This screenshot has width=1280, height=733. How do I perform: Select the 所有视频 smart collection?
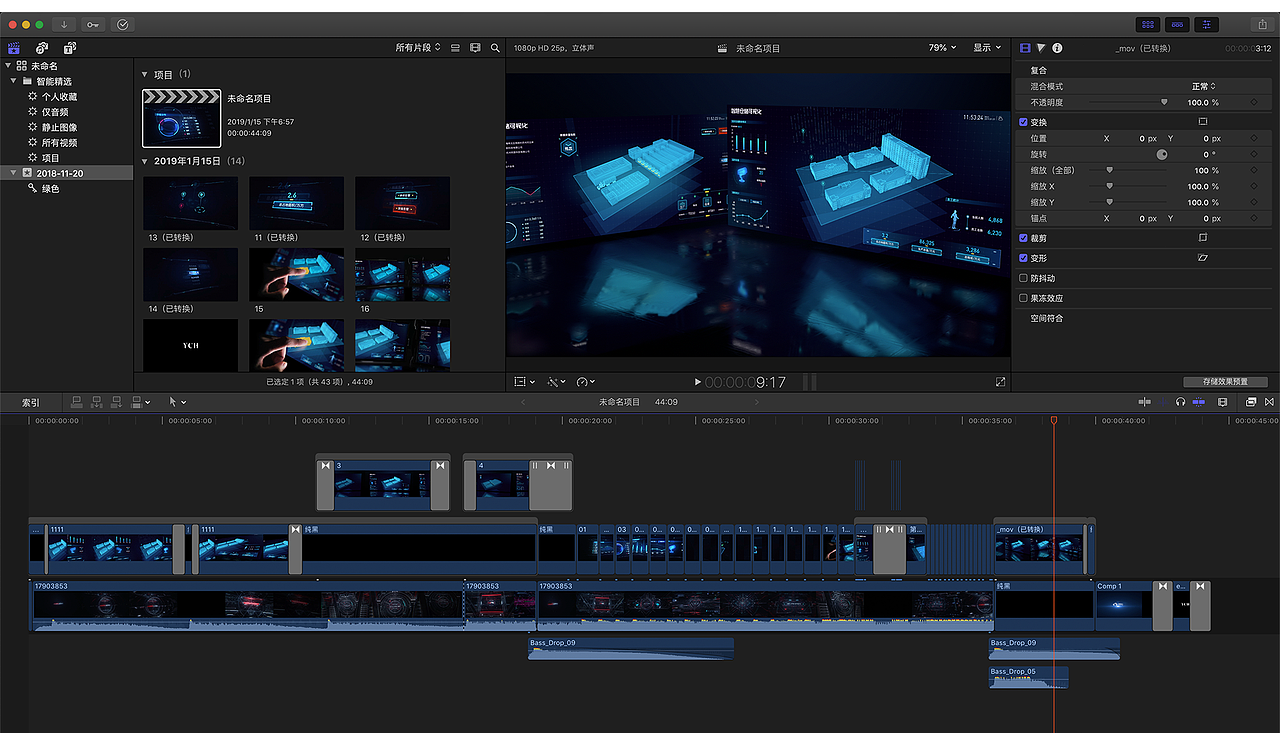[59, 143]
